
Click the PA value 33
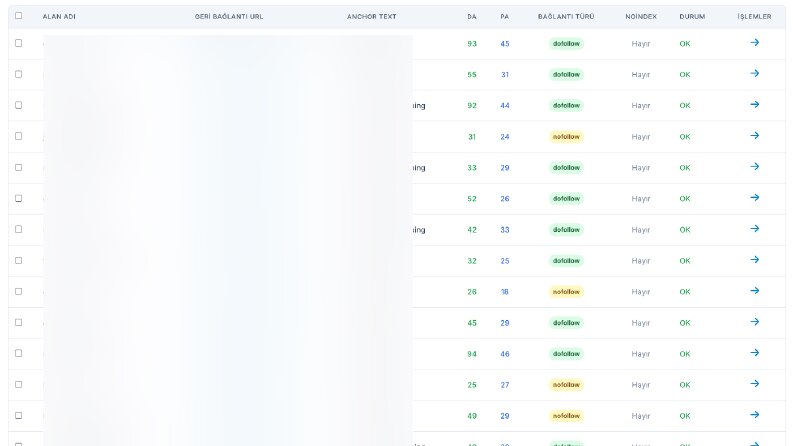(x=505, y=230)
